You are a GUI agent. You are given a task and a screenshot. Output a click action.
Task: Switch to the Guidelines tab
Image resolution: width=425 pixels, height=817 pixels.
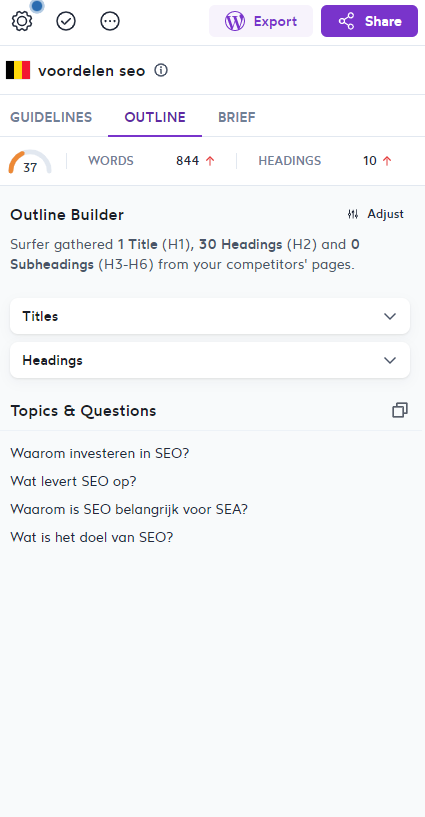(51, 117)
